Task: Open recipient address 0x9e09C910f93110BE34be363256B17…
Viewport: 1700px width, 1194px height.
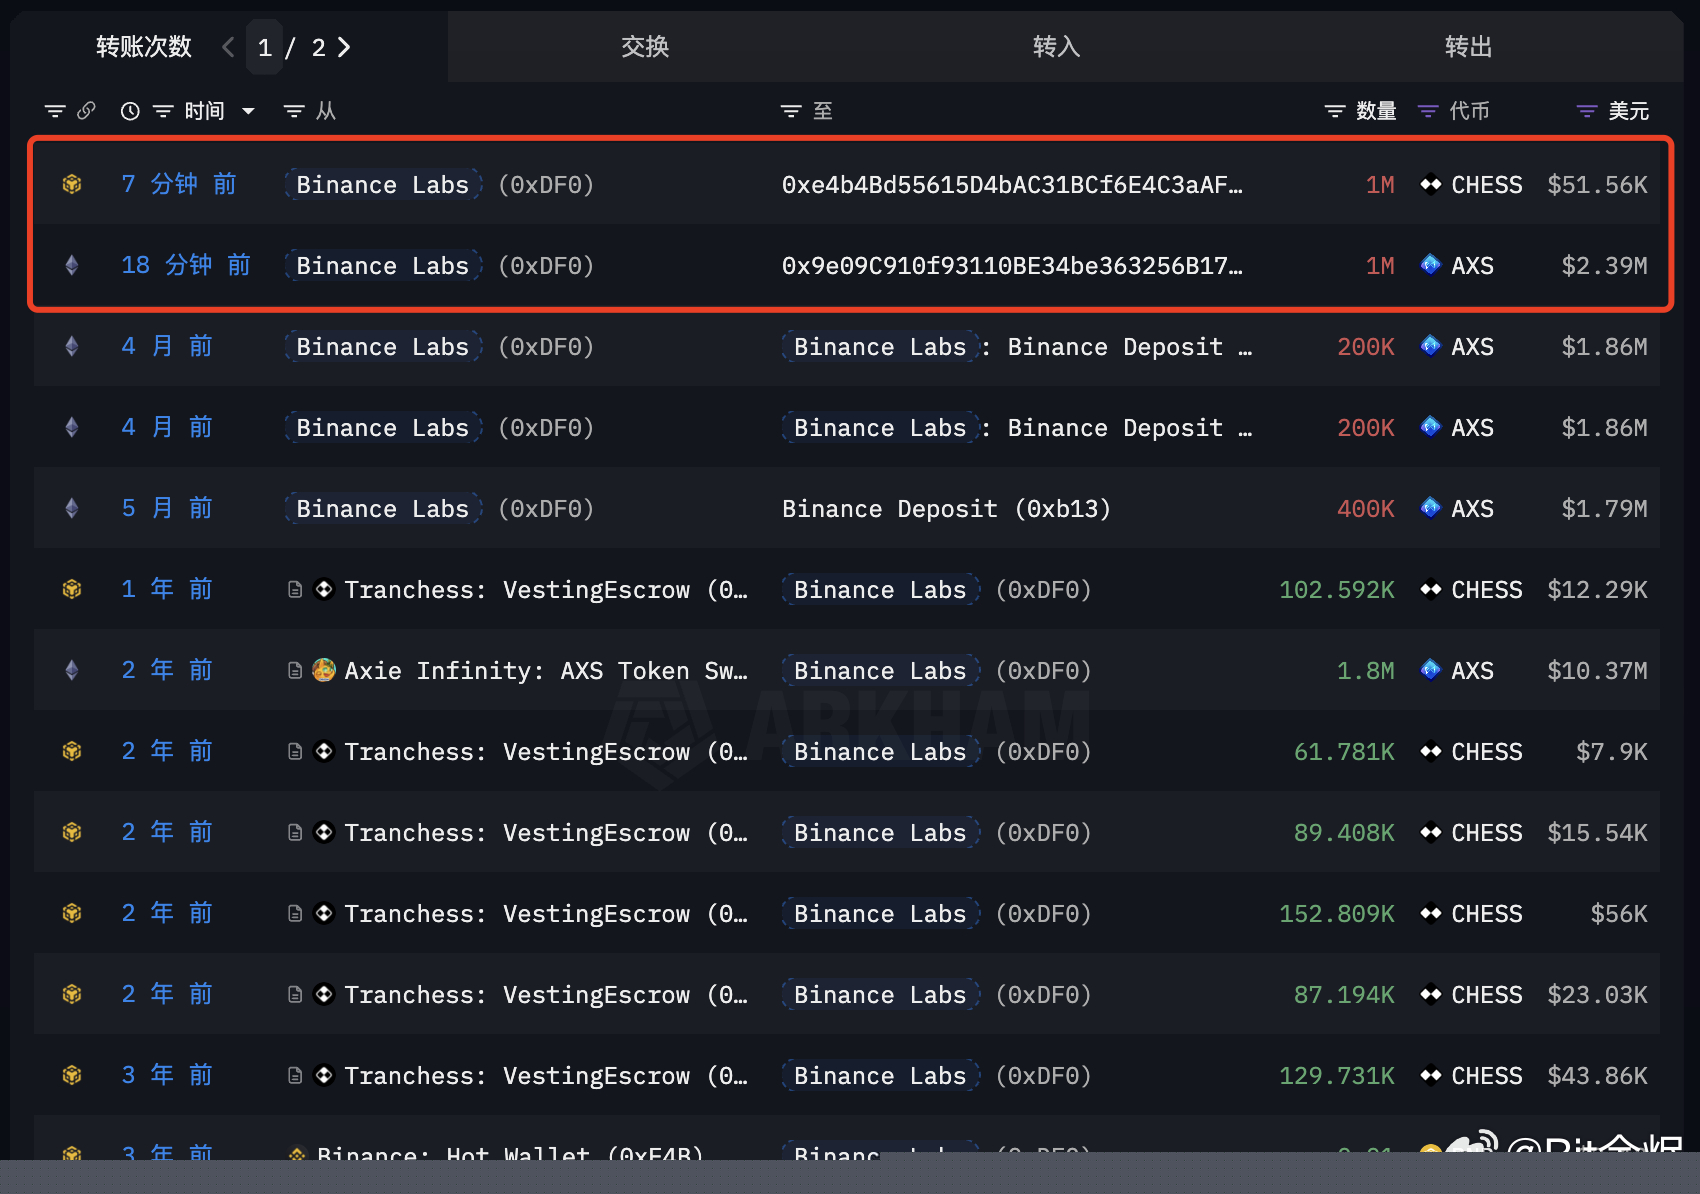Action: [x=1012, y=266]
